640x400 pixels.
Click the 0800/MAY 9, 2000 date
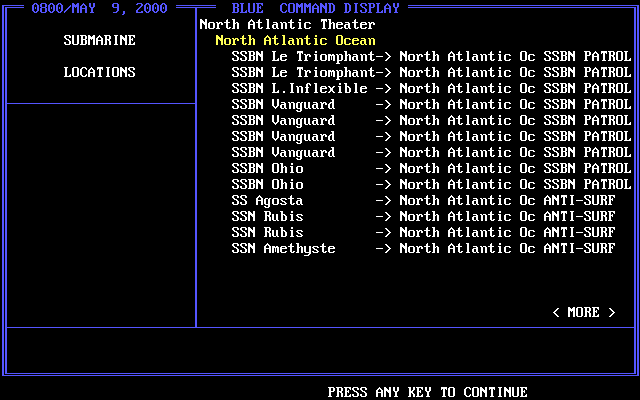pyautogui.click(x=99, y=8)
